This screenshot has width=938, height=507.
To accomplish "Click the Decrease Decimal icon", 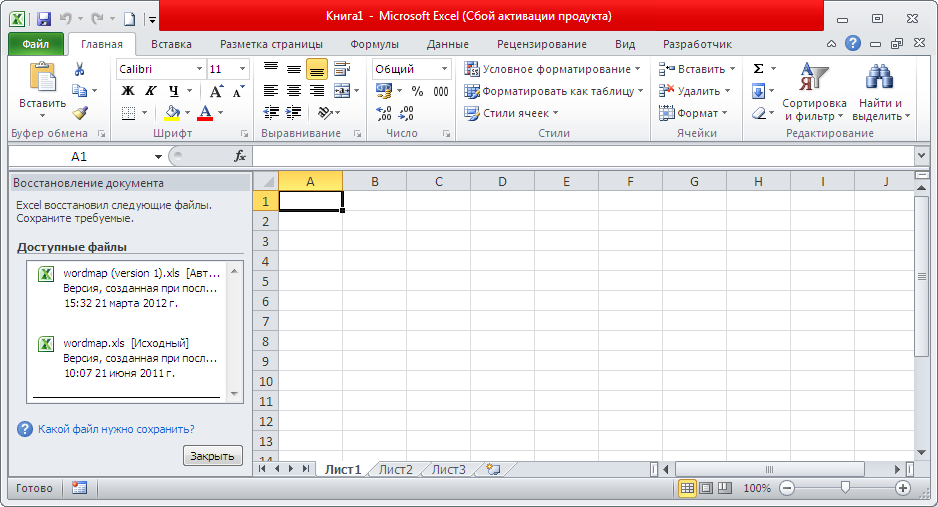I will (406, 113).
